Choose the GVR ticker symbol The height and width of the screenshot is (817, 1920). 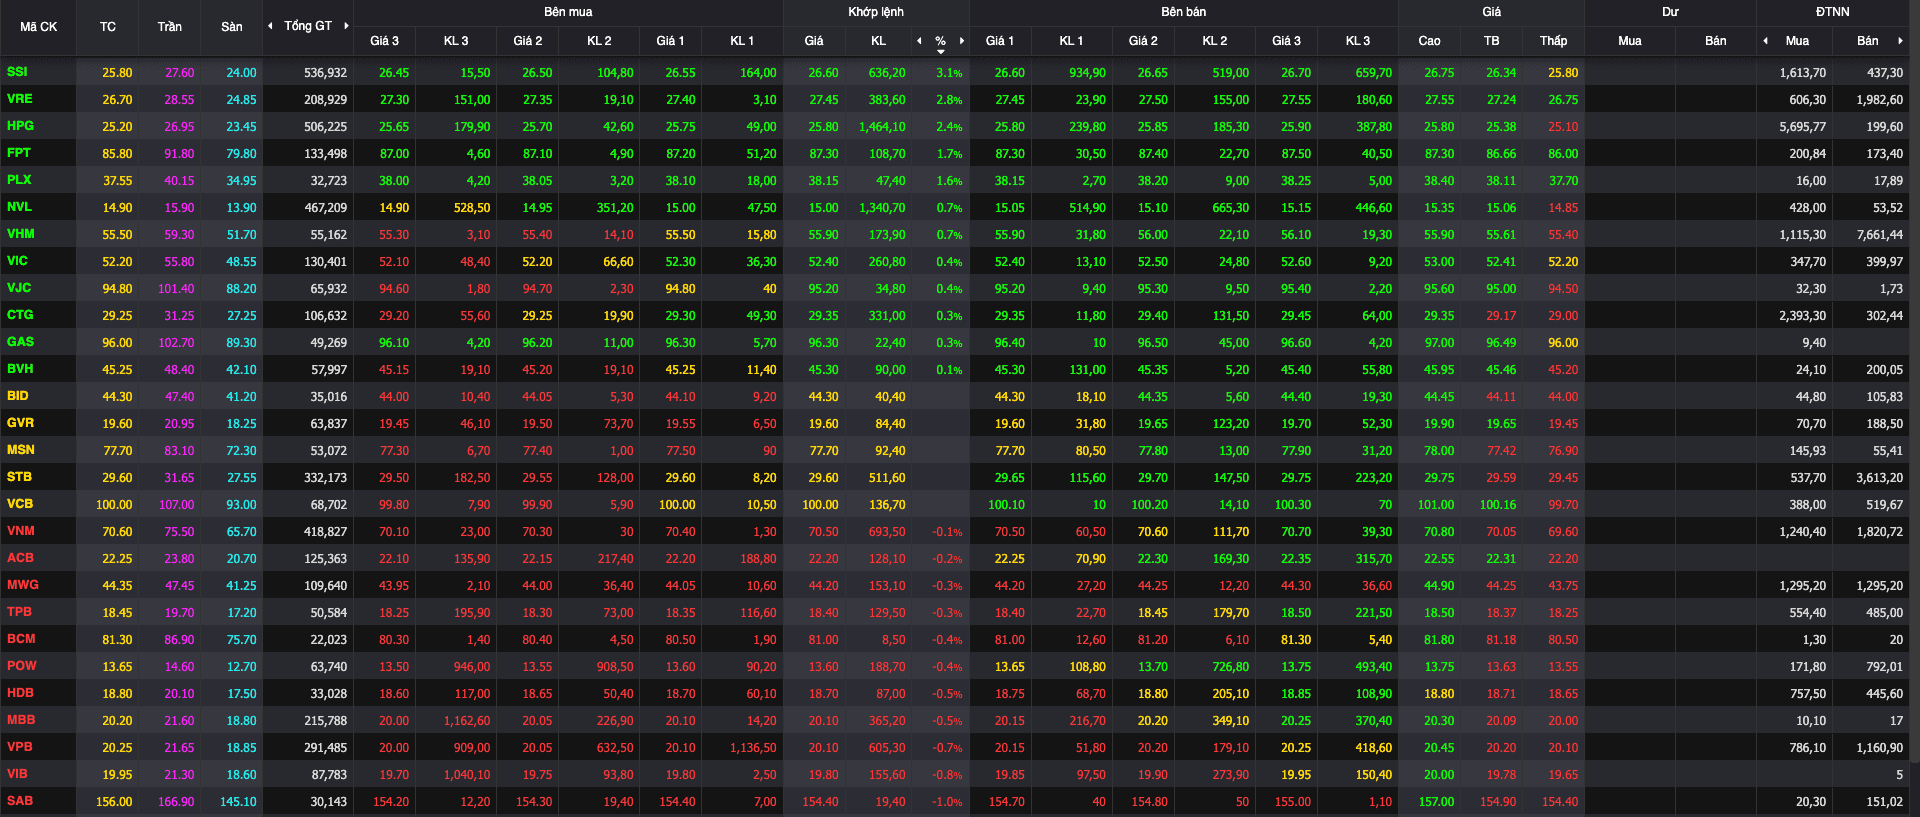[20, 423]
